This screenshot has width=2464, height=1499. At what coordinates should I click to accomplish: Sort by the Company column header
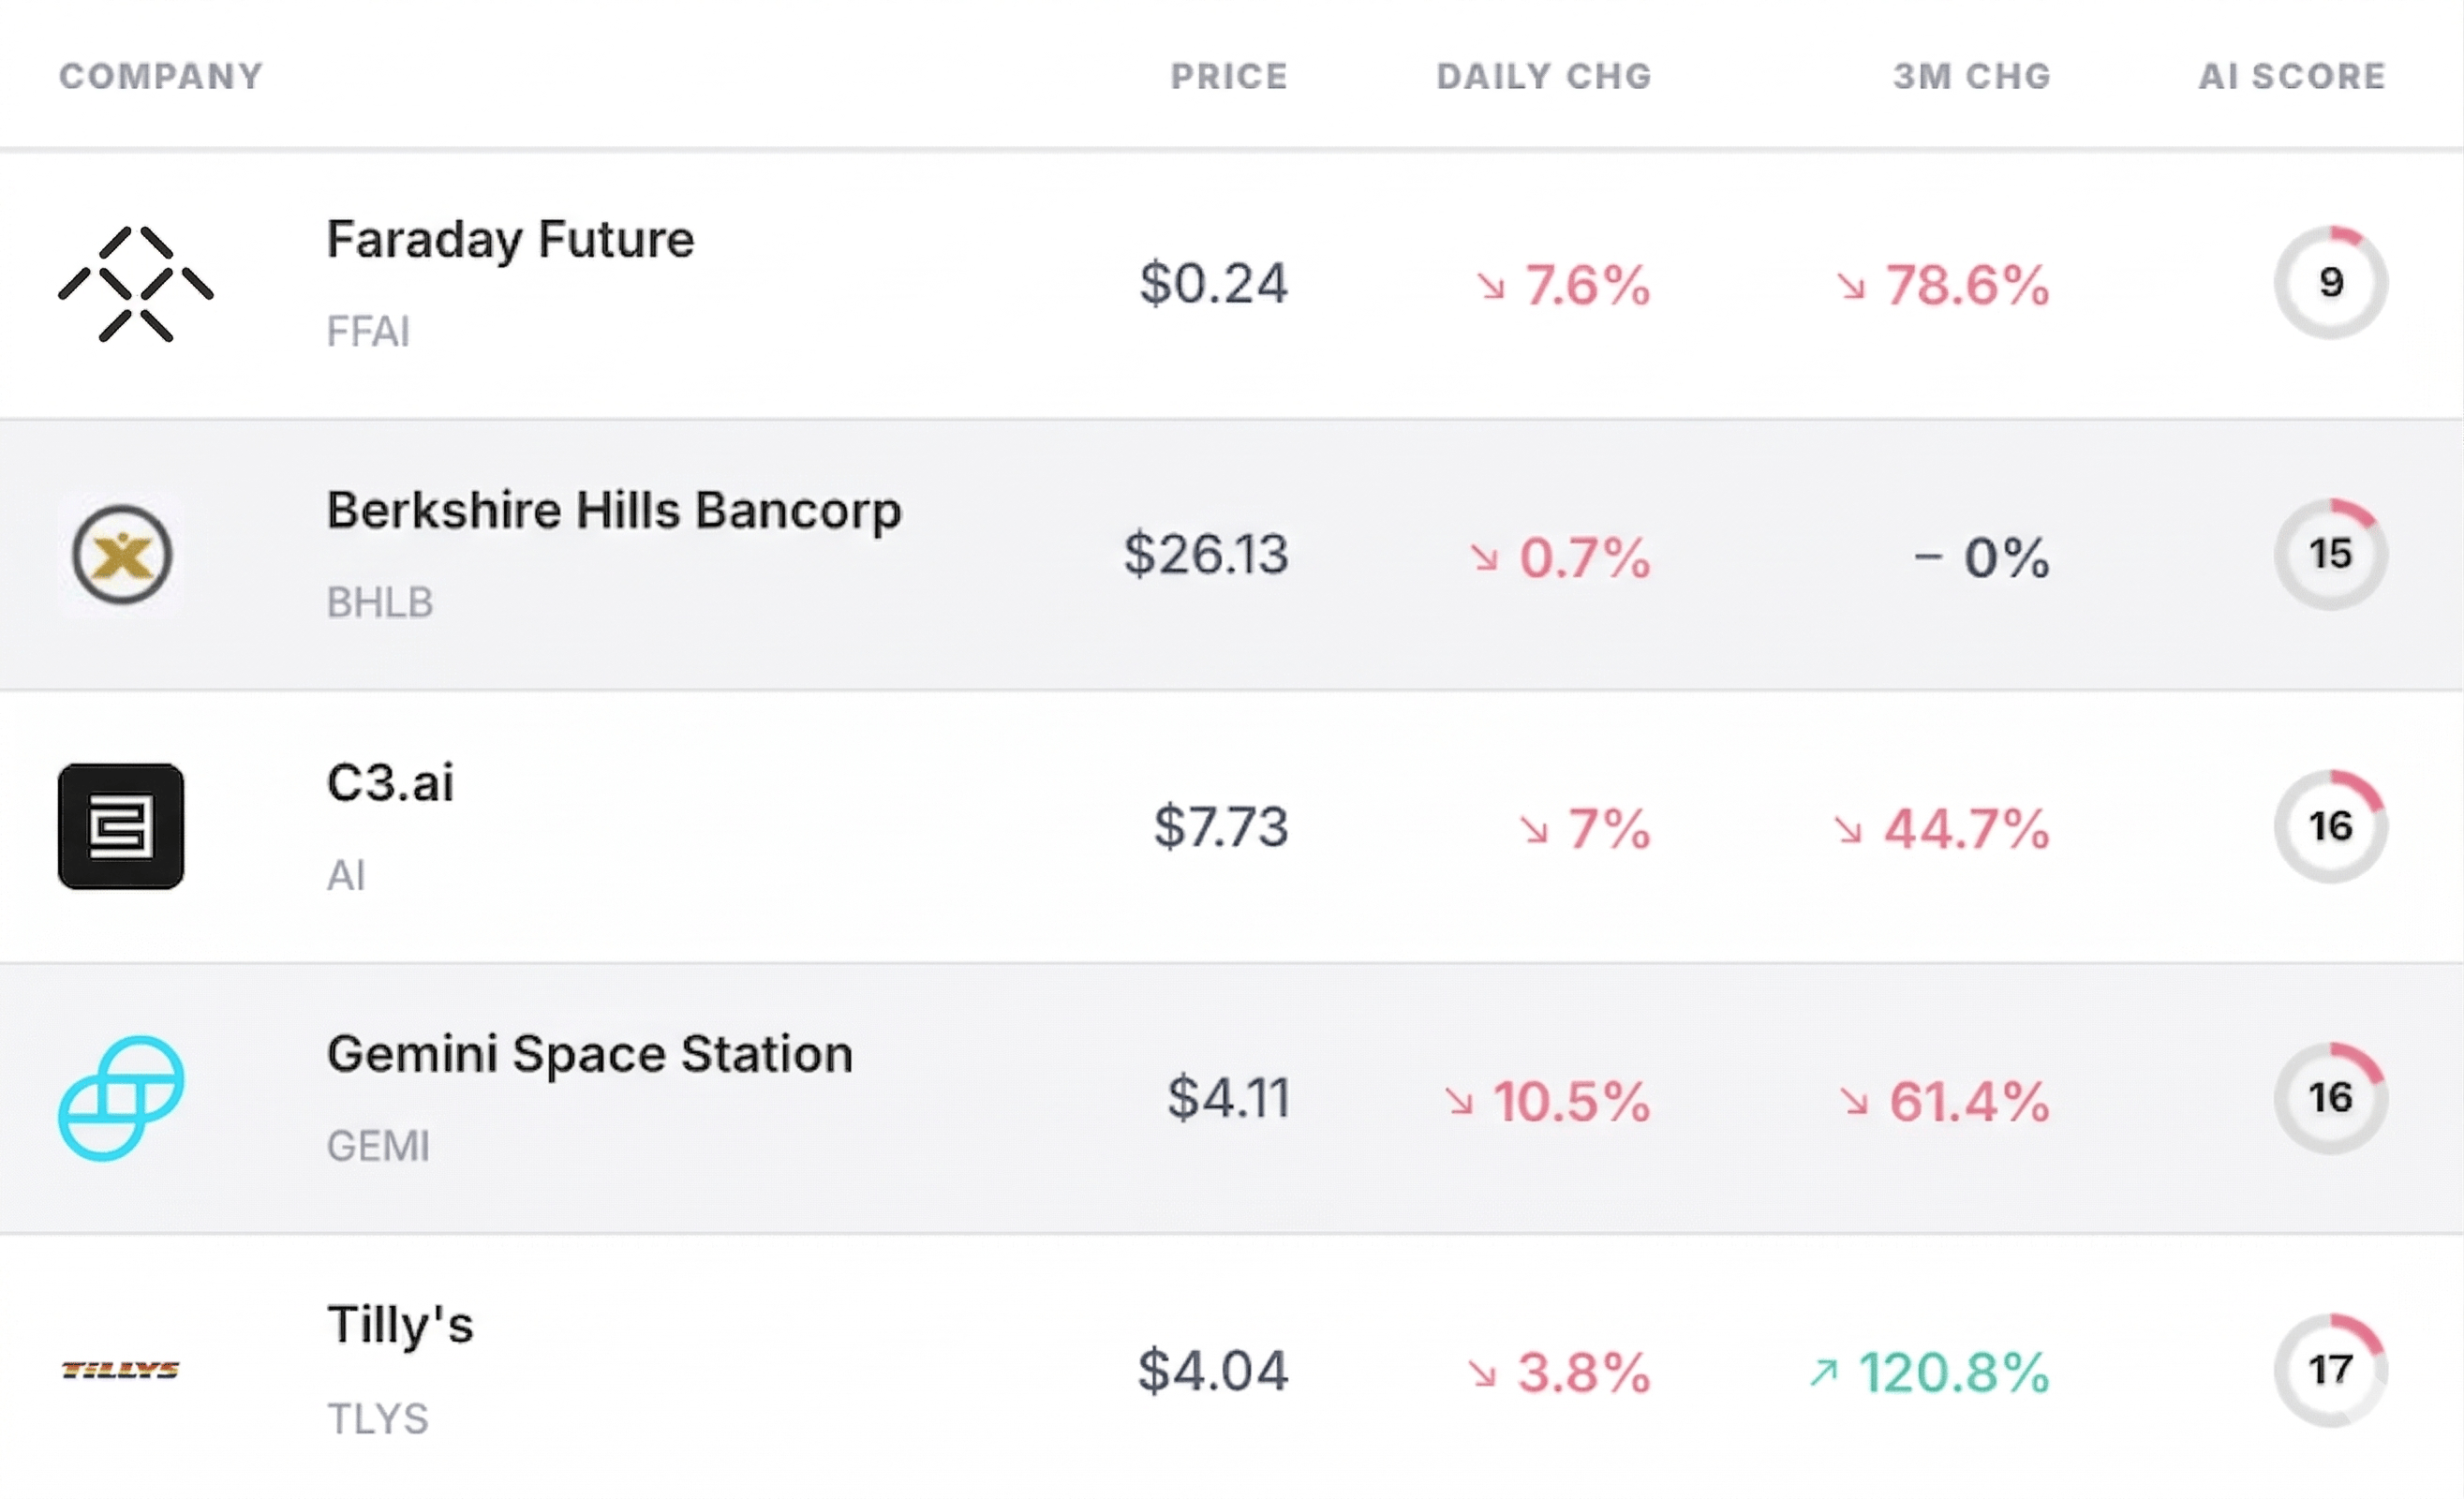coord(161,76)
